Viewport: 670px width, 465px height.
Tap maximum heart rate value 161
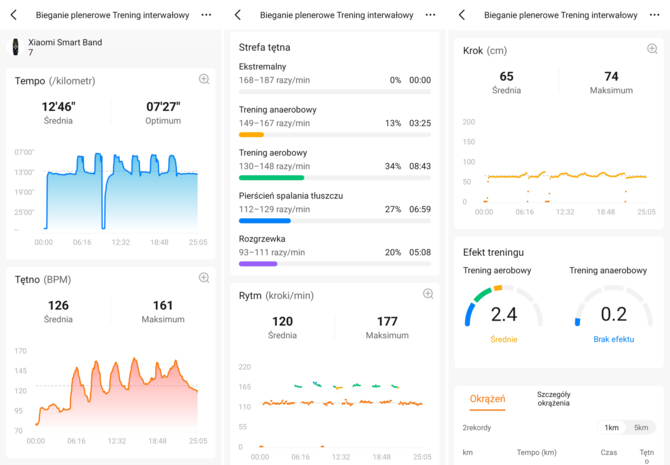163,305
